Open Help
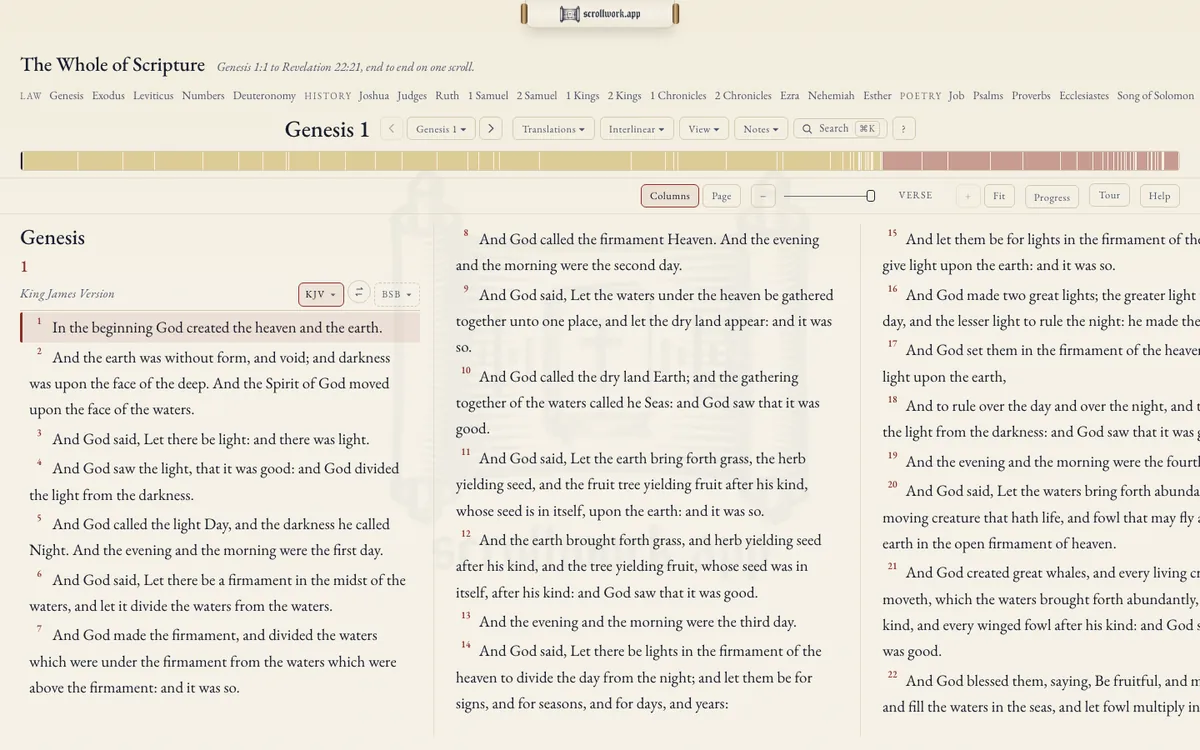 point(1160,196)
